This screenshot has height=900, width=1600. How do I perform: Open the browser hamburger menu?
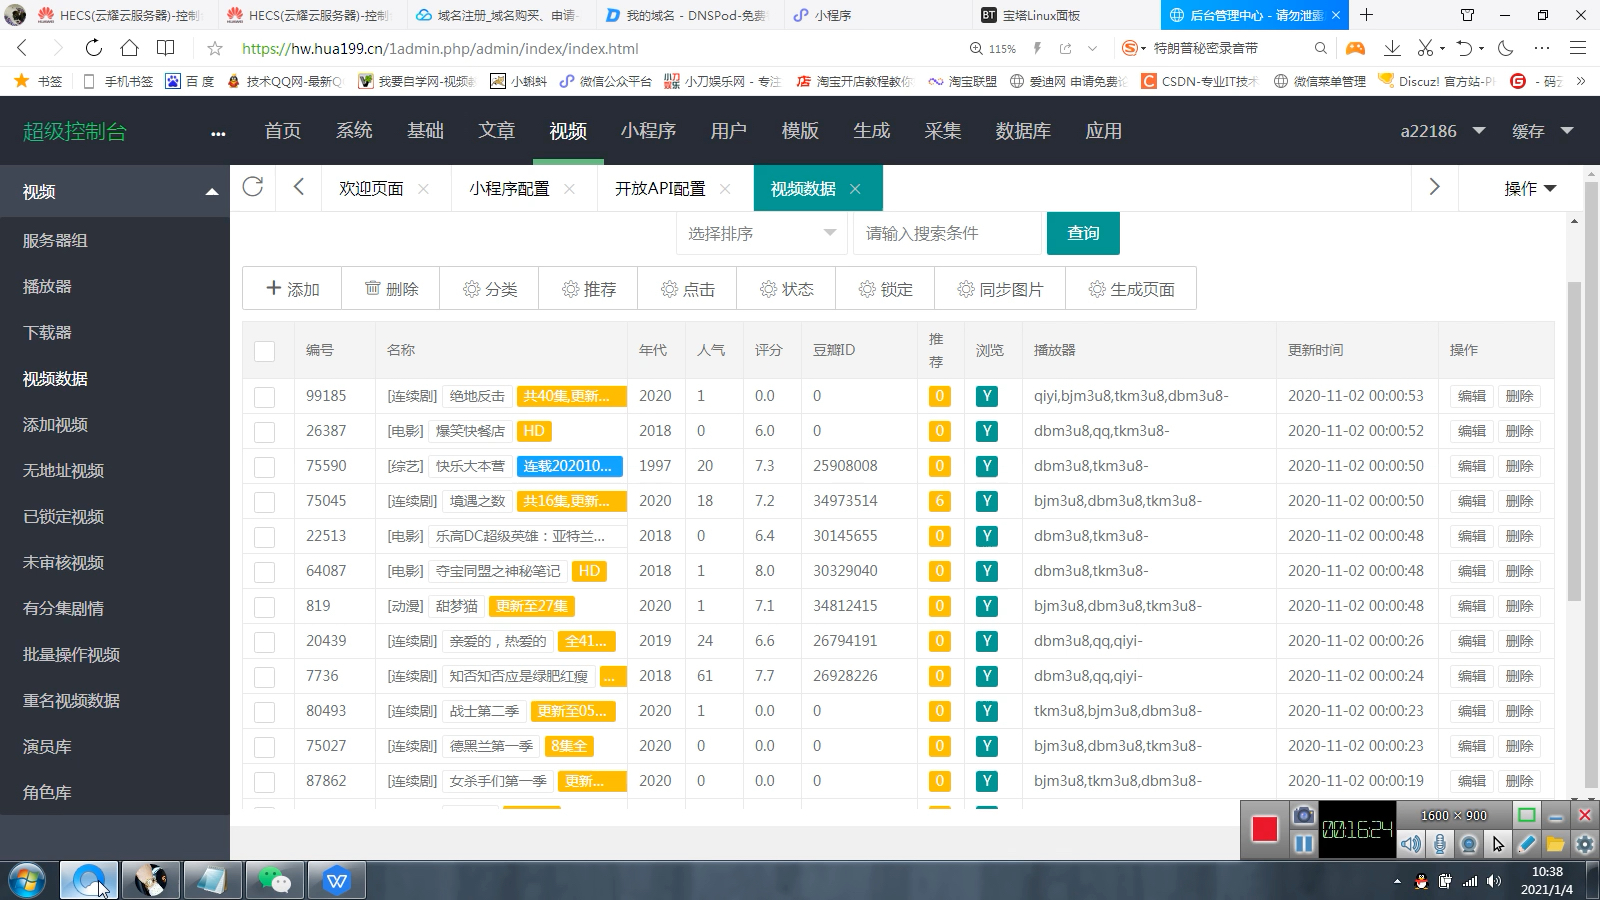[1578, 48]
